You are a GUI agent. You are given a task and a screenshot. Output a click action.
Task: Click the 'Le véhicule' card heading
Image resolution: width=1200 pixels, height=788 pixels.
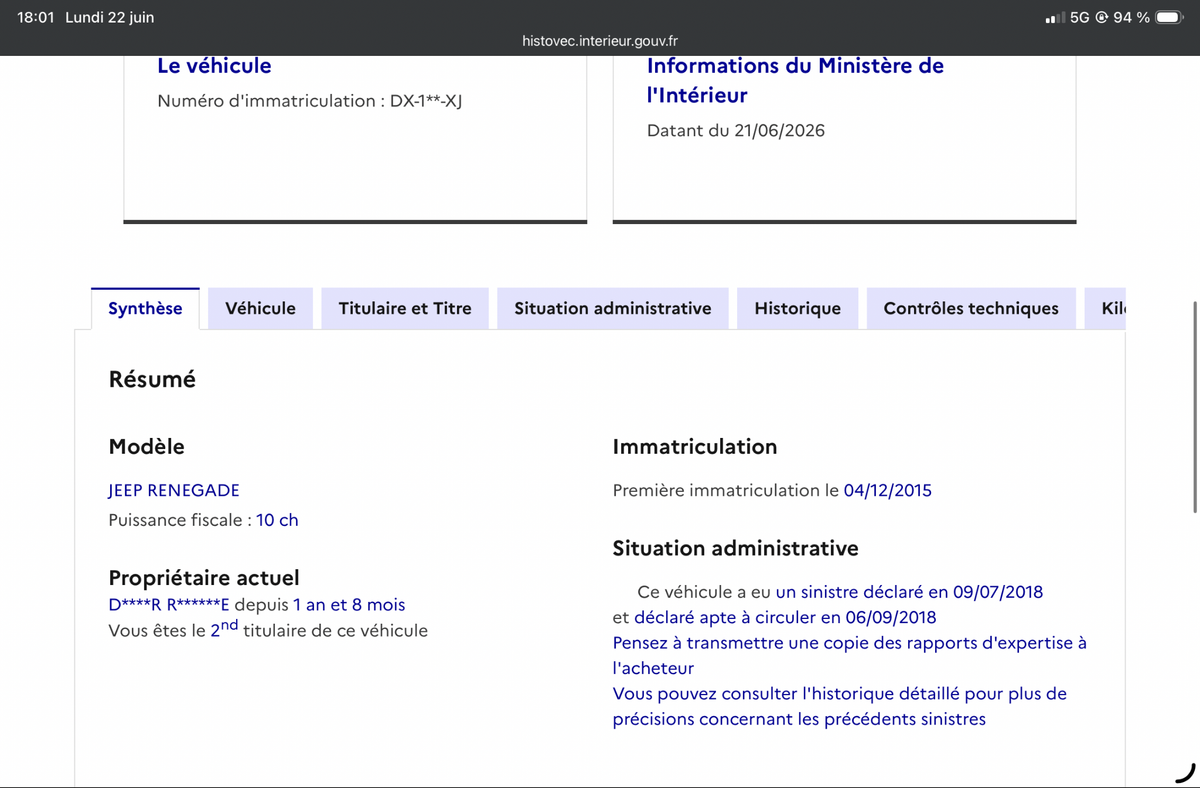point(214,66)
